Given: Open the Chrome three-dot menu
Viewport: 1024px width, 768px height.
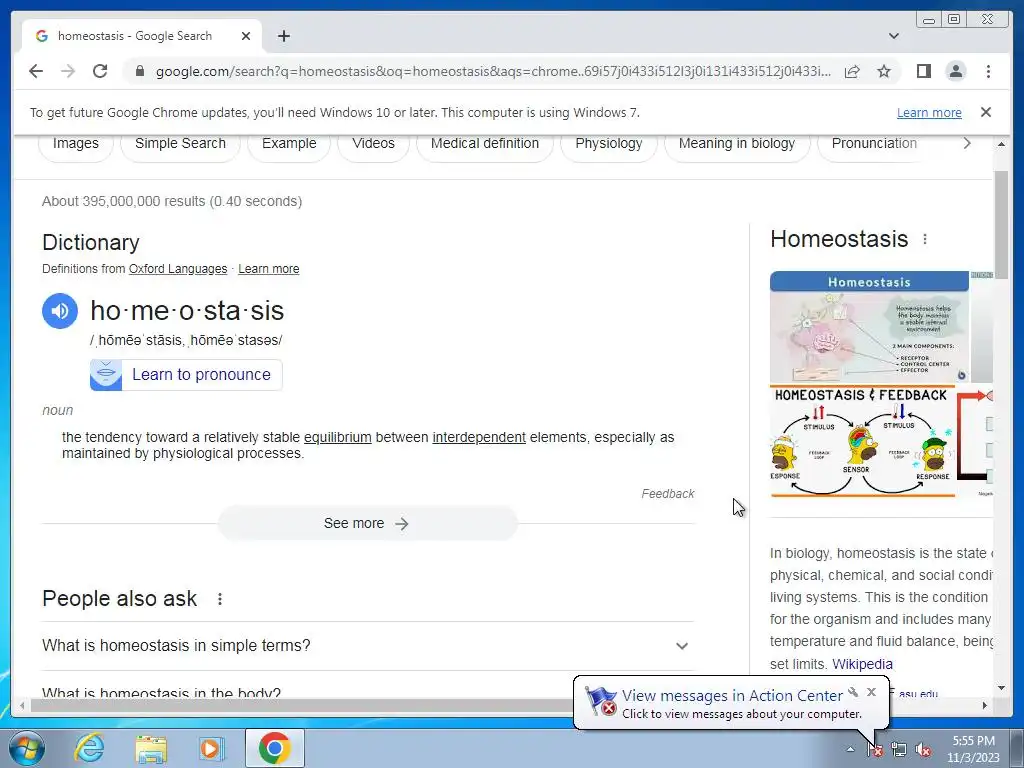Looking at the screenshot, I should [x=988, y=71].
